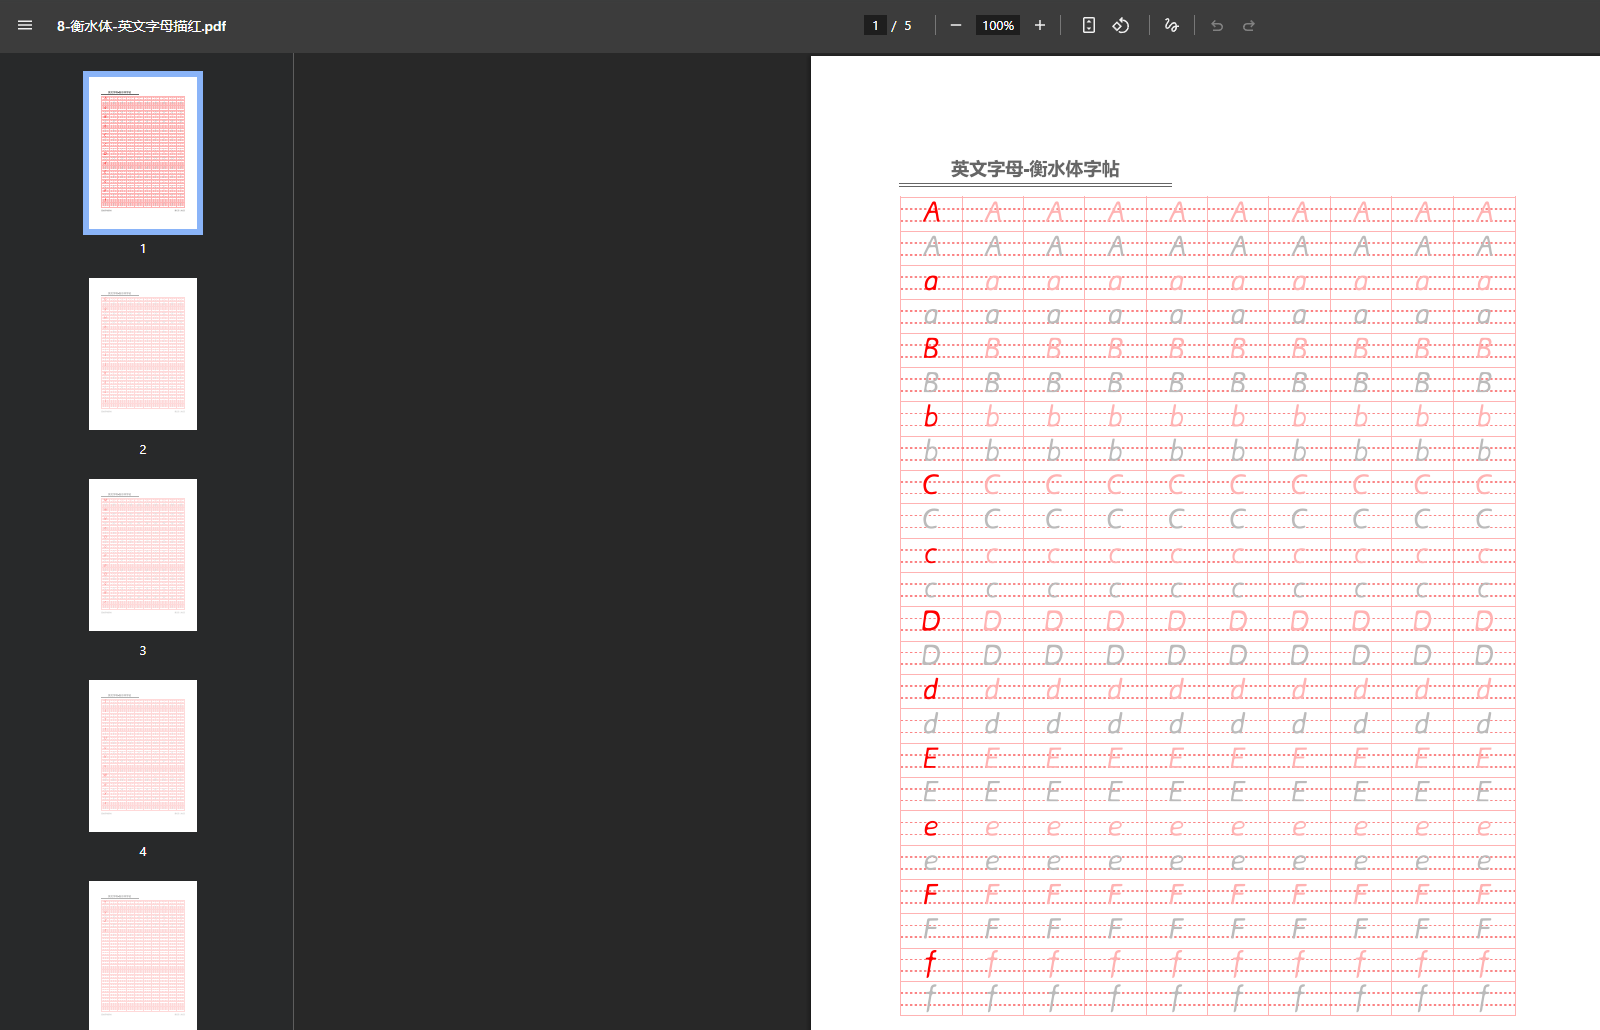1600x1030 pixels.
Task: Select the page 5 thumbnail
Action: [x=143, y=954]
